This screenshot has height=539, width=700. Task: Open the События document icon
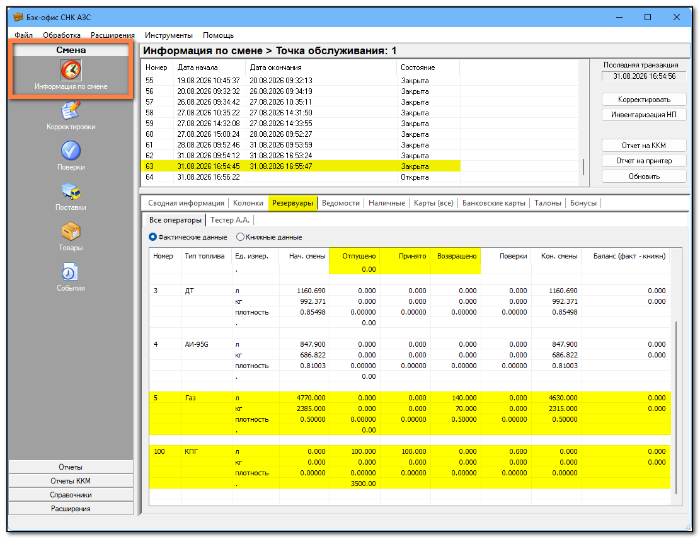(70, 272)
